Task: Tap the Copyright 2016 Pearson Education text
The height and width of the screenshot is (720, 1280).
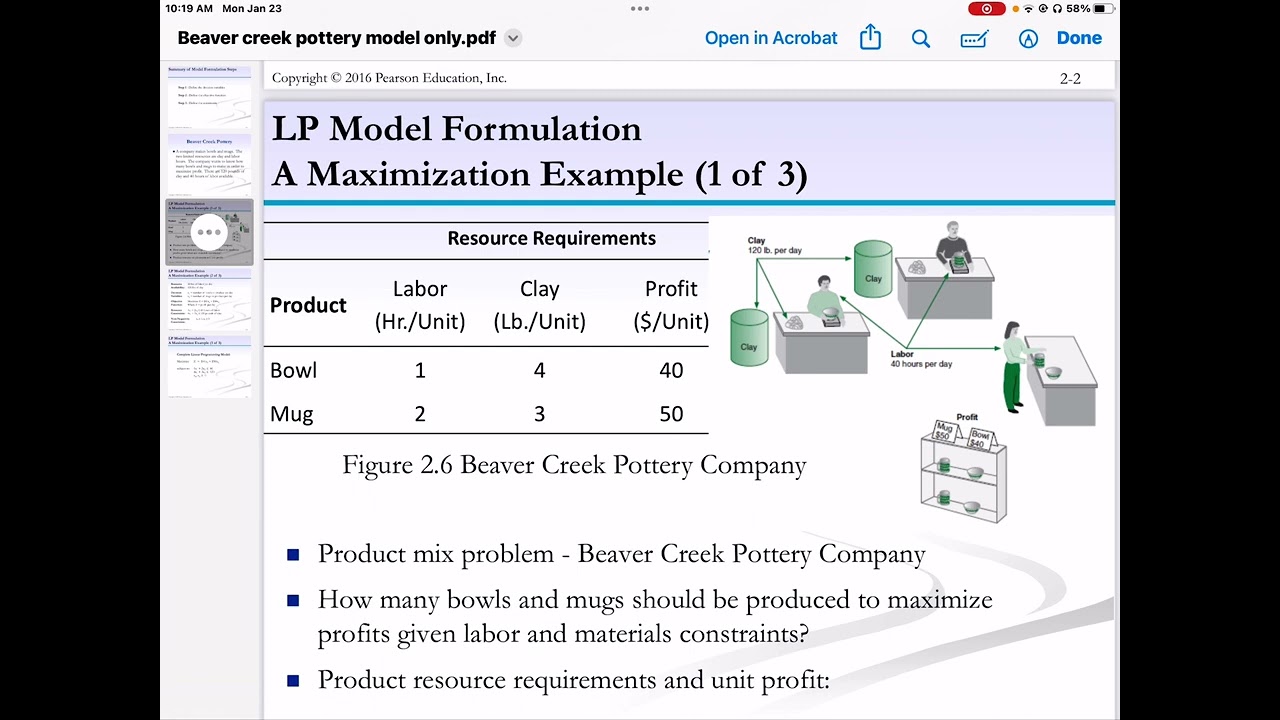Action: [389, 78]
